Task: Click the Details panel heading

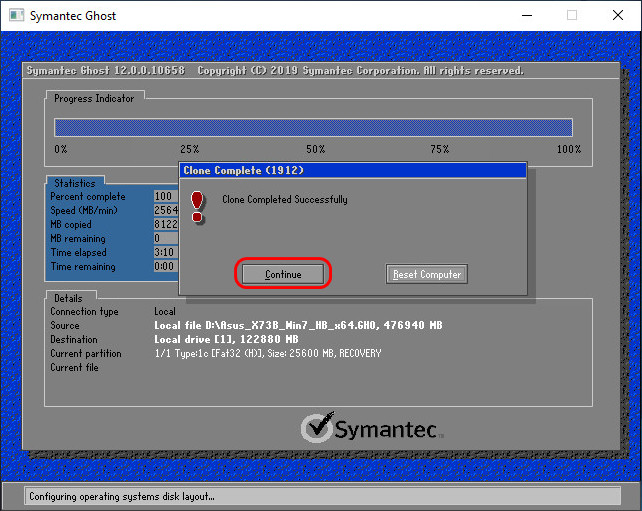Action: tap(68, 298)
